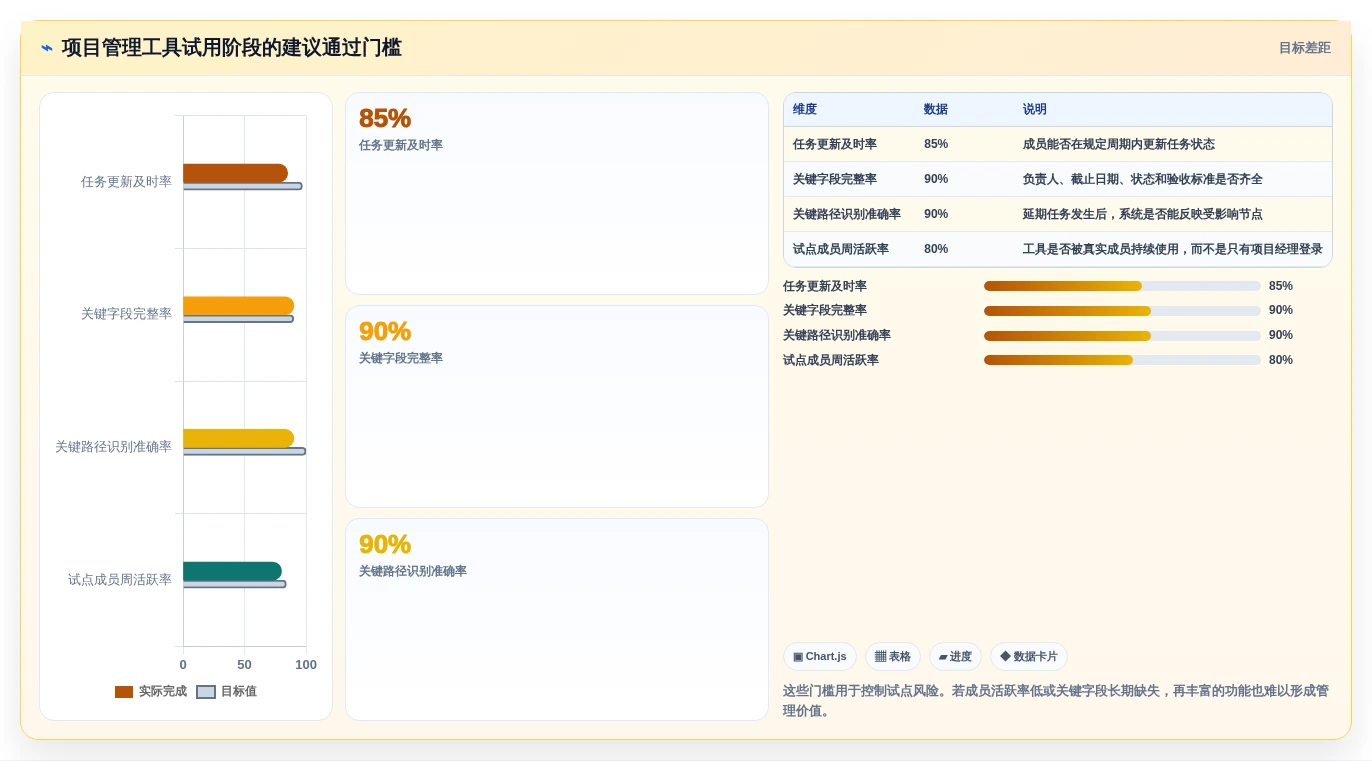1372x761 pixels.
Task: Click the 85% value card for 任务更新及时率
Action: [557, 194]
